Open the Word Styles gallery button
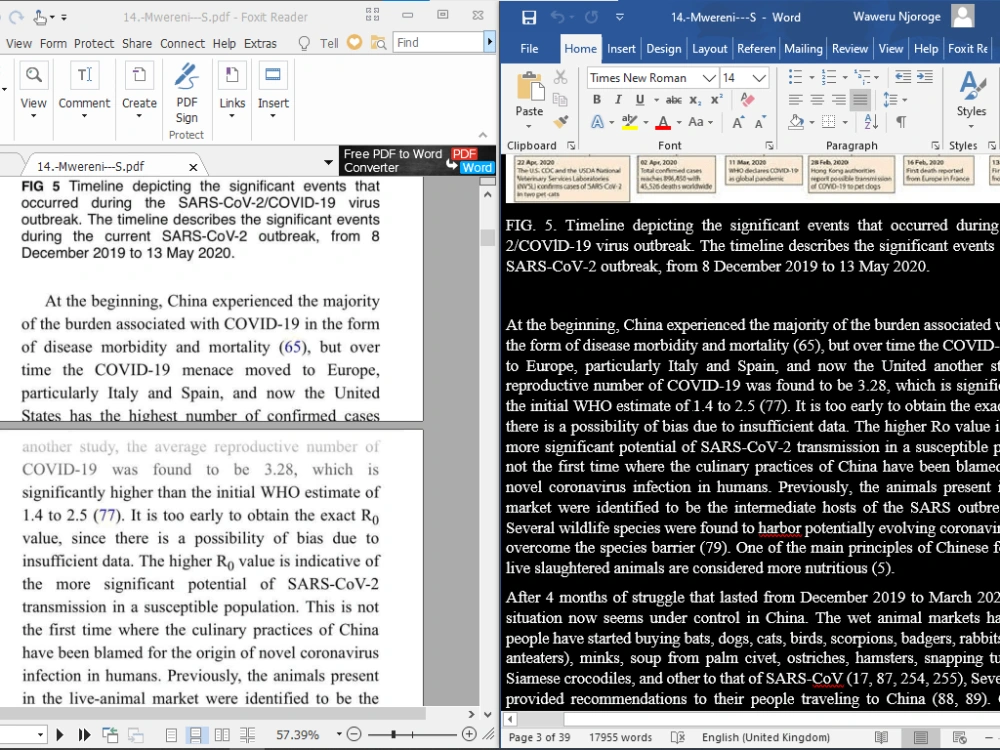The height and width of the screenshot is (750, 1000). pos(971,99)
